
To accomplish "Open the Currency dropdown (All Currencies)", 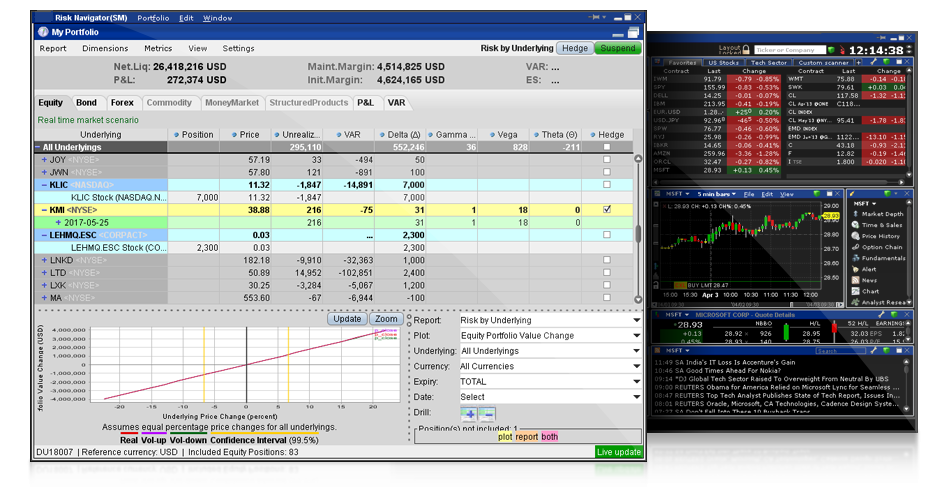I will tap(550, 366).
